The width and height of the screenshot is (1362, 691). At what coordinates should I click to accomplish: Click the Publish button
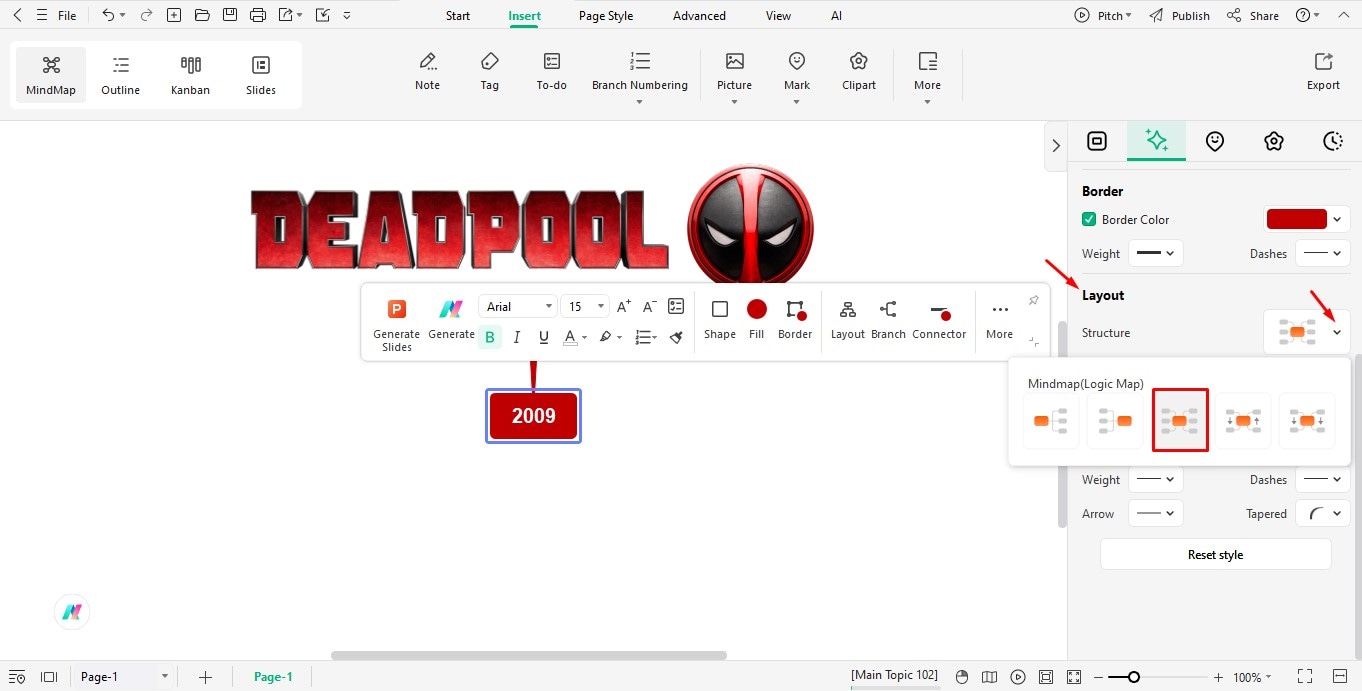tap(1179, 16)
